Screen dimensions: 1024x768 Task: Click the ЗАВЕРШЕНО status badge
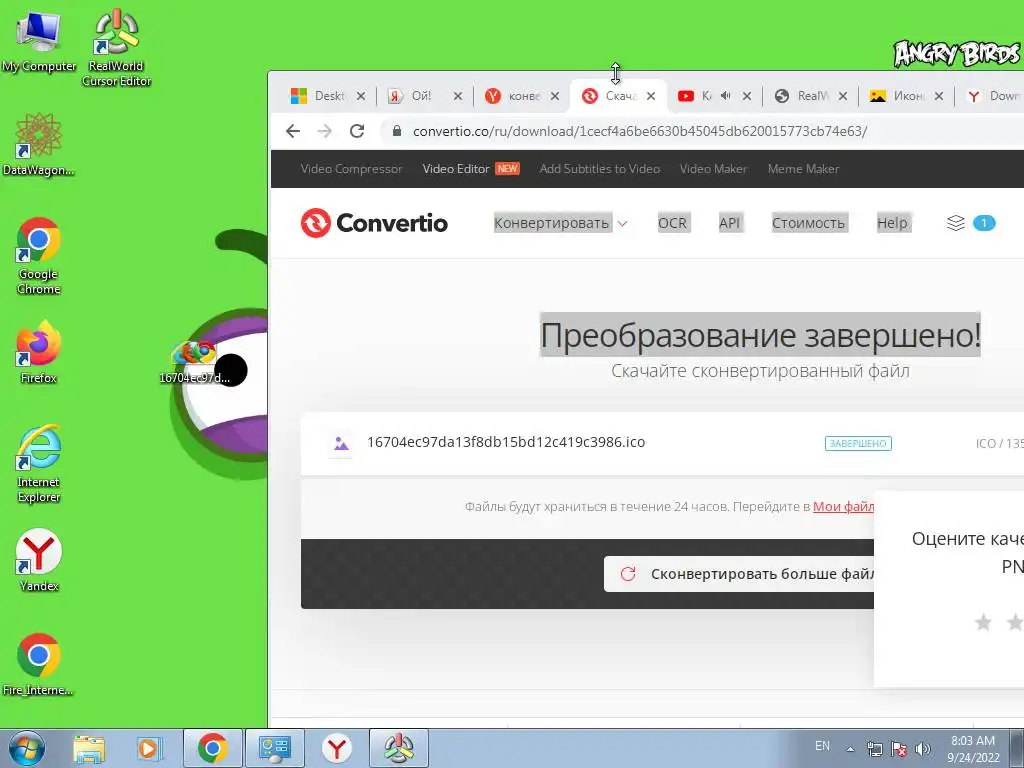coord(858,443)
